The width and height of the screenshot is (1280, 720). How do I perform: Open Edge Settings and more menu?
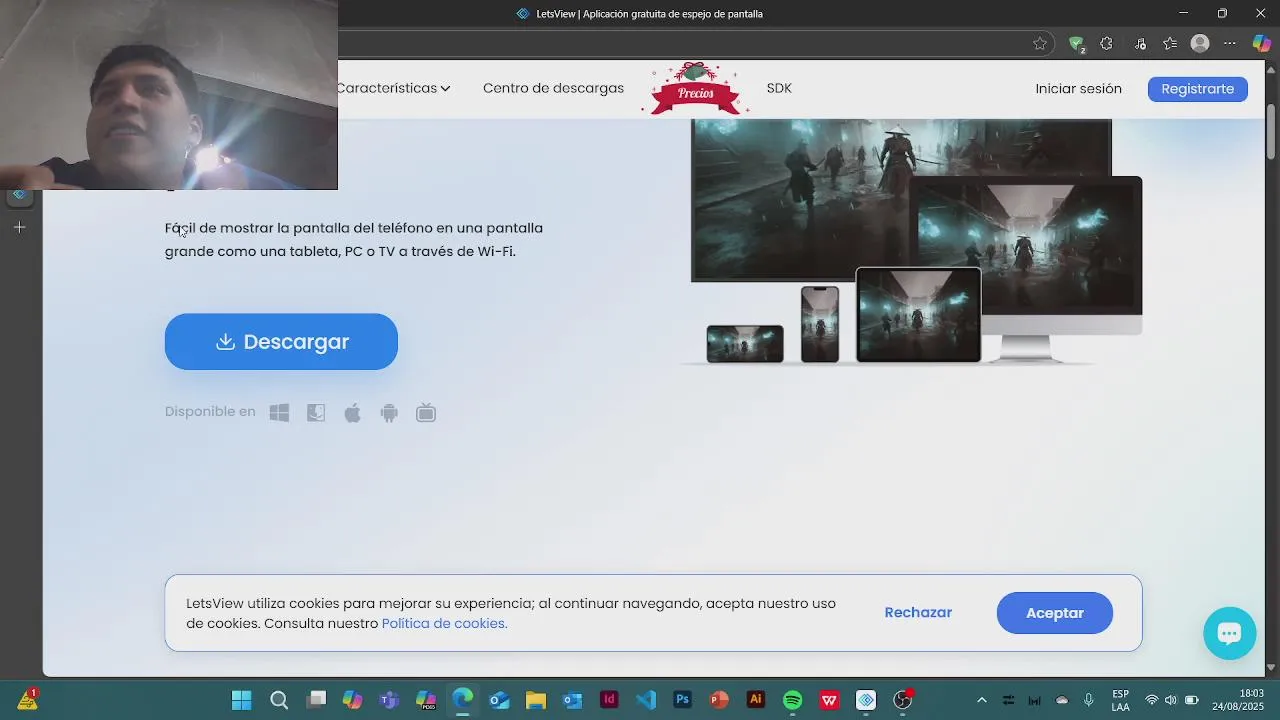point(1230,44)
